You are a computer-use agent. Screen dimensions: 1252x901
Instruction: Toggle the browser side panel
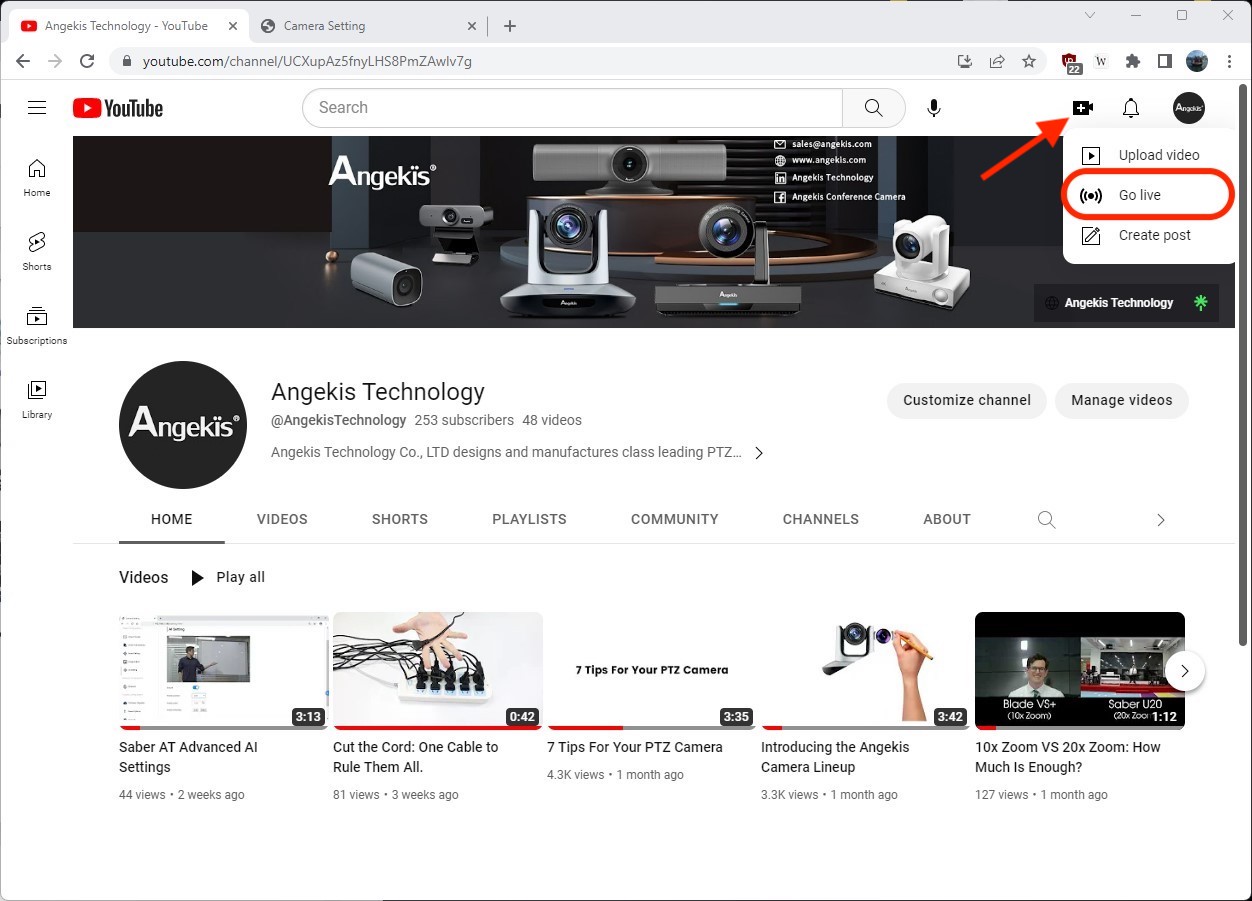pyautogui.click(x=1164, y=61)
